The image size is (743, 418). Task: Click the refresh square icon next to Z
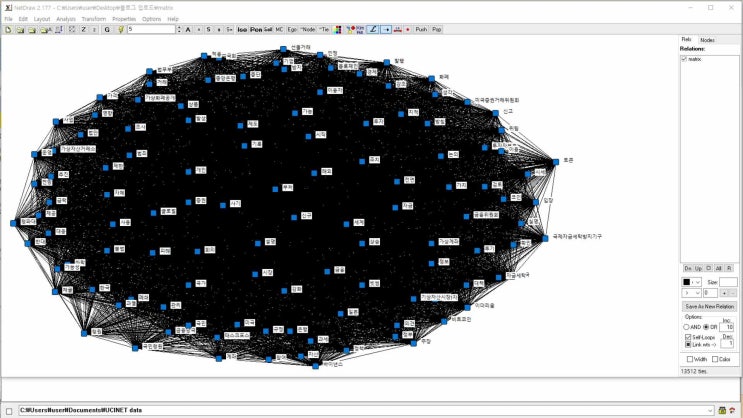click(x=72, y=29)
